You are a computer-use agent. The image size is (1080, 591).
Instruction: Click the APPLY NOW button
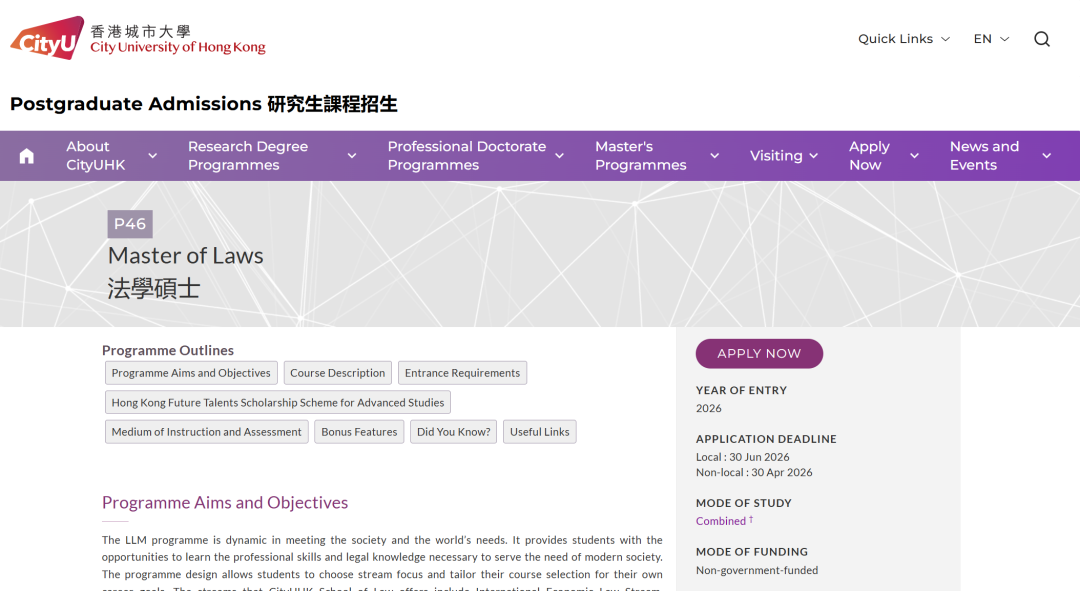tap(759, 353)
